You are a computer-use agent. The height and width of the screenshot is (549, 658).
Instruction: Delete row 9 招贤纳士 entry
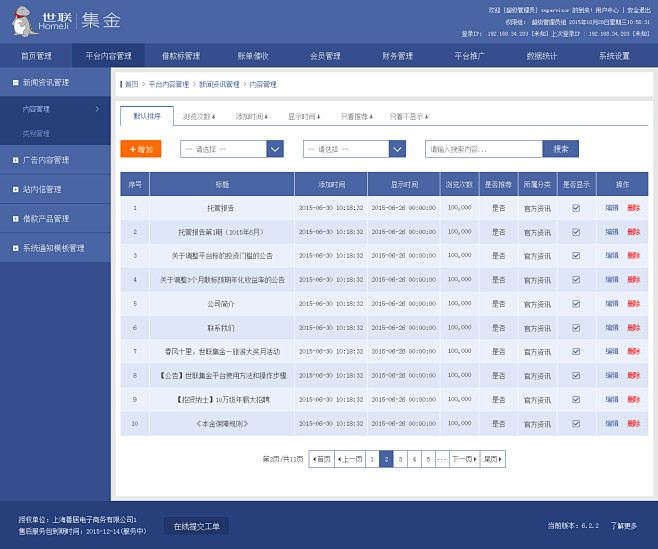pos(633,400)
